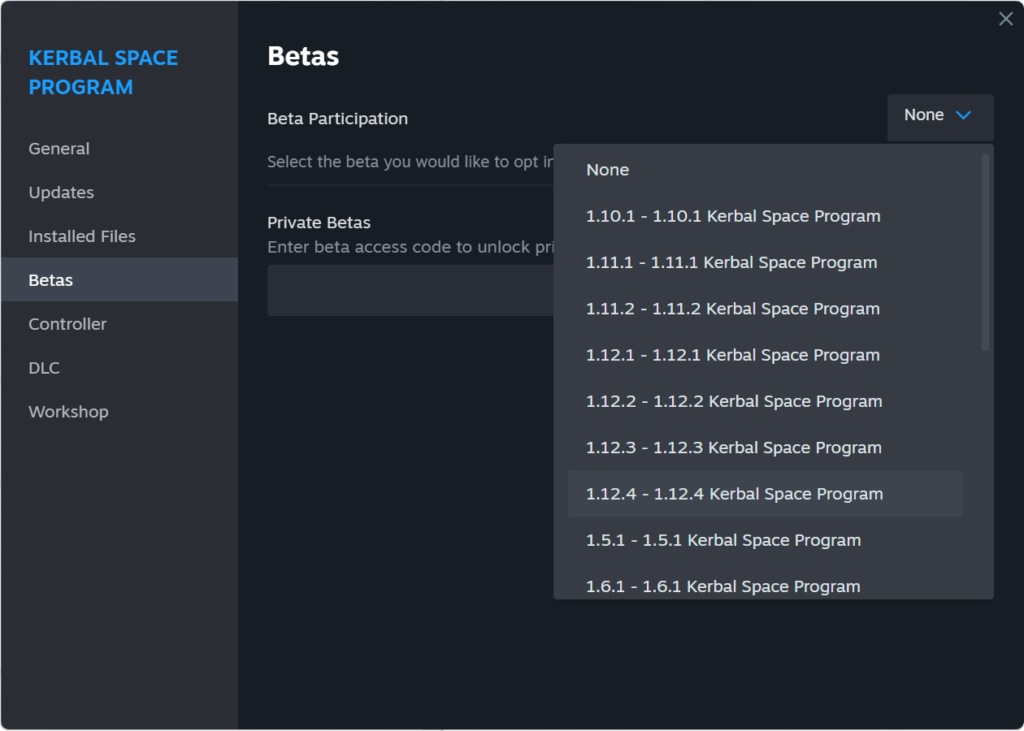Open the Workshop tab
Image resolution: width=1024 pixels, height=731 pixels.
point(120,412)
